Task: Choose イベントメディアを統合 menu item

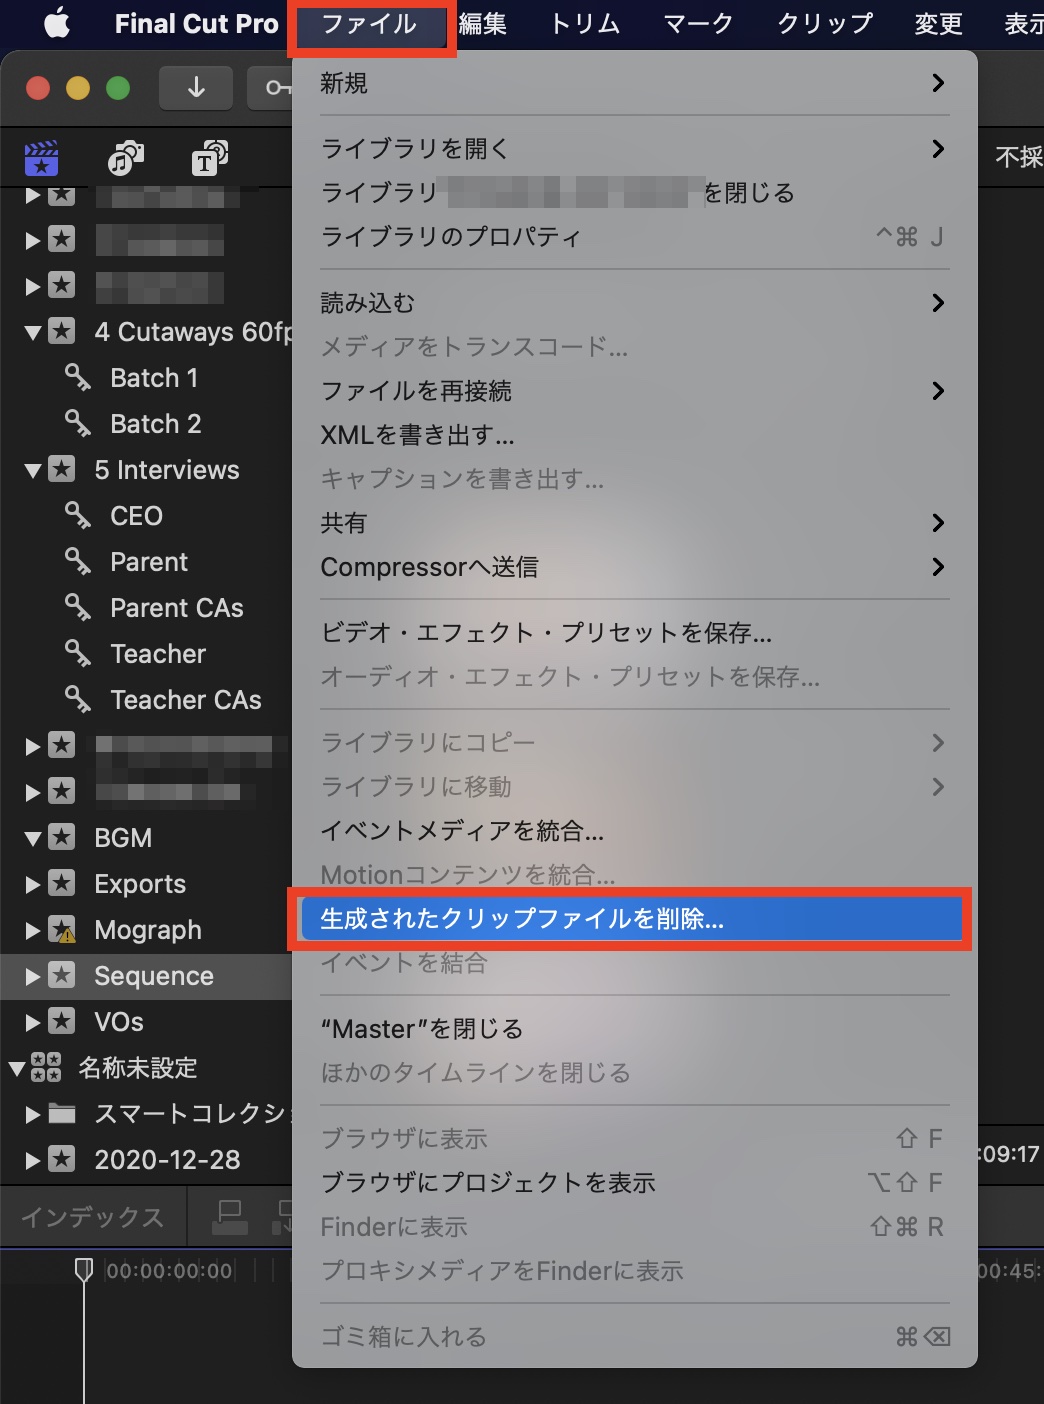Action: (x=634, y=831)
